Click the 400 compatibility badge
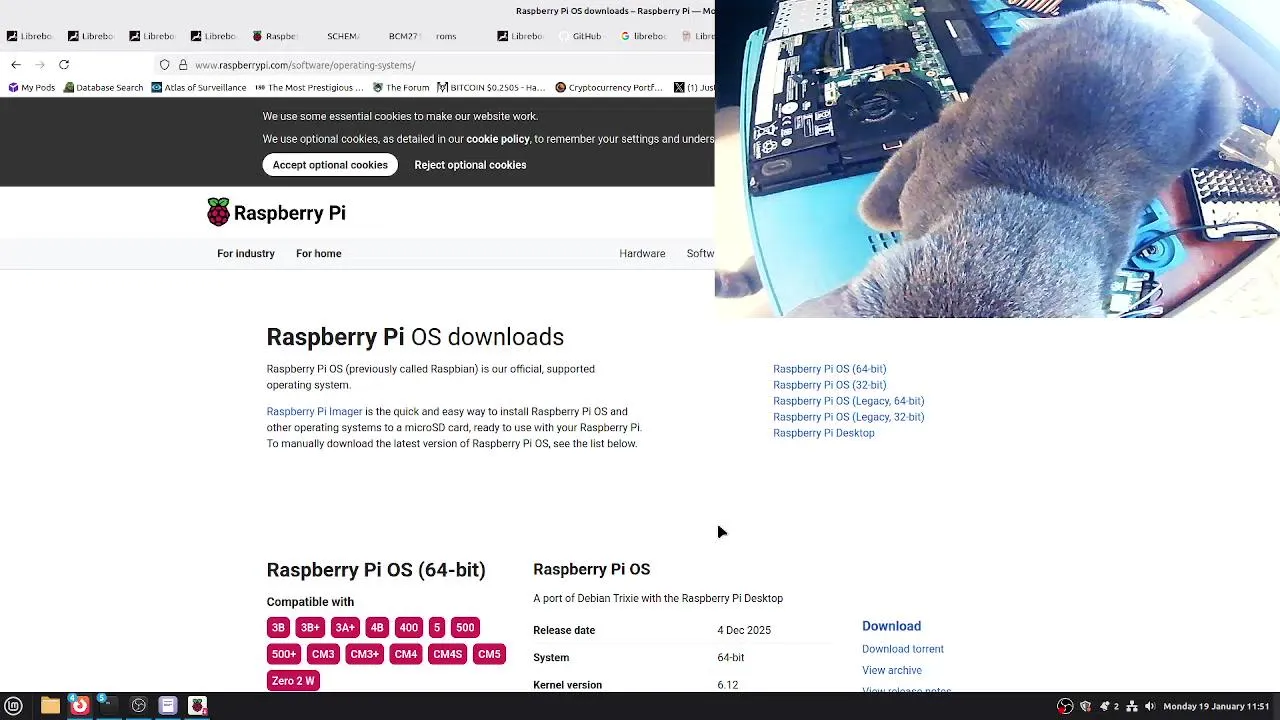 point(409,627)
